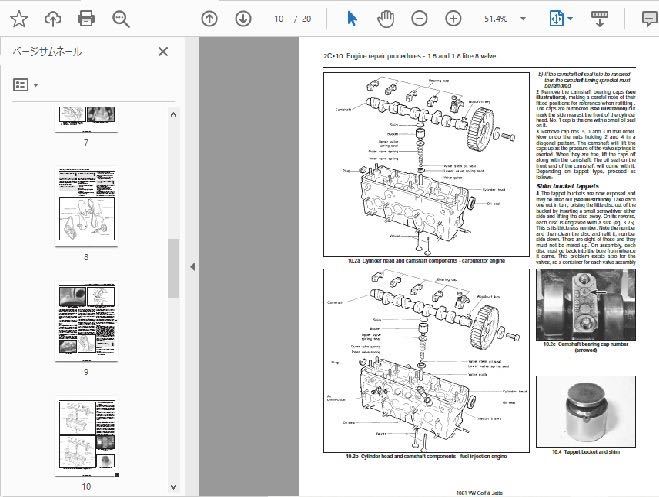Select the page 9 thumbnail
This screenshot has width=659, height=497.
tap(86, 322)
